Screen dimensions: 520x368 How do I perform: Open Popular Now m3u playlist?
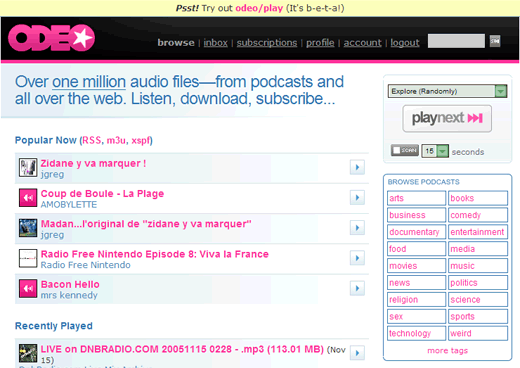116,140
